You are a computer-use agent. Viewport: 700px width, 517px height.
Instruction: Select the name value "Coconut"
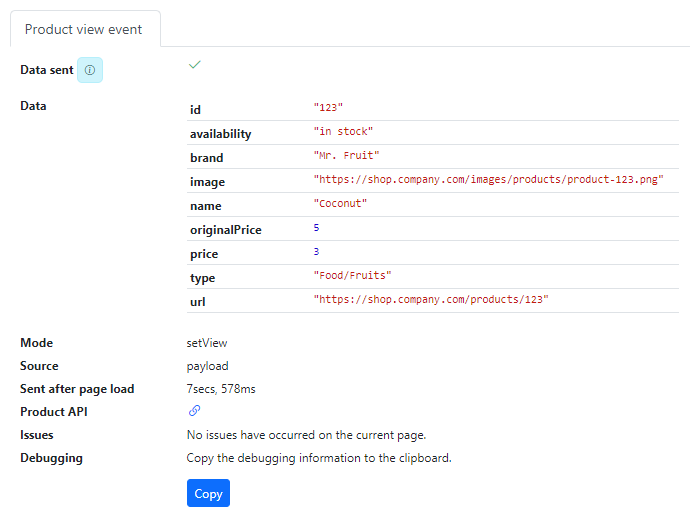(340, 203)
